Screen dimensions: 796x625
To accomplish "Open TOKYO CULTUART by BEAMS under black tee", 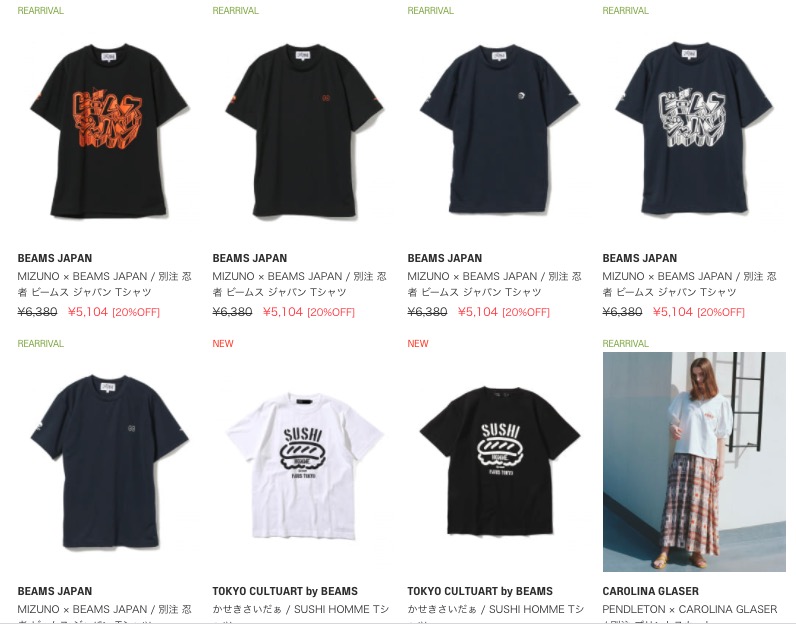I will pos(480,591).
